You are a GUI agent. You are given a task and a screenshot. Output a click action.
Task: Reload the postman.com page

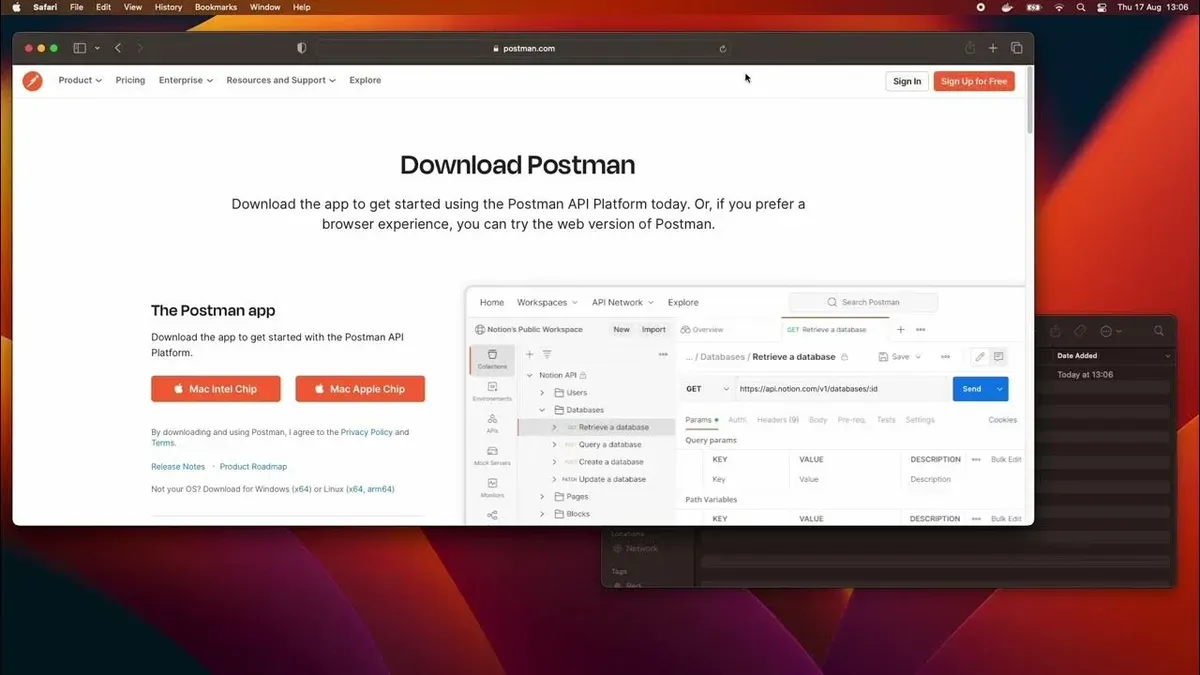pyautogui.click(x=722, y=48)
